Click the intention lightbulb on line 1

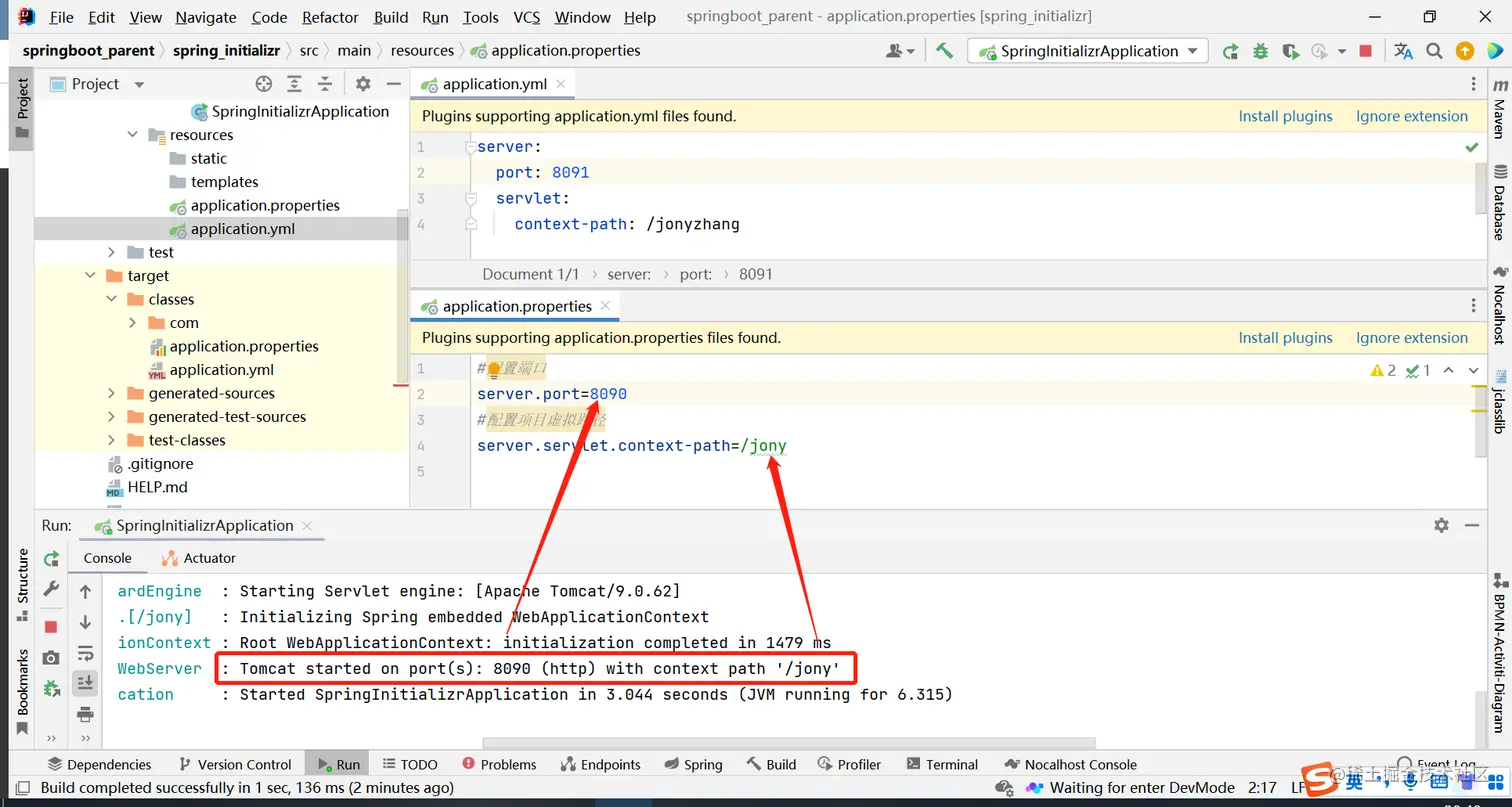pyautogui.click(x=493, y=369)
